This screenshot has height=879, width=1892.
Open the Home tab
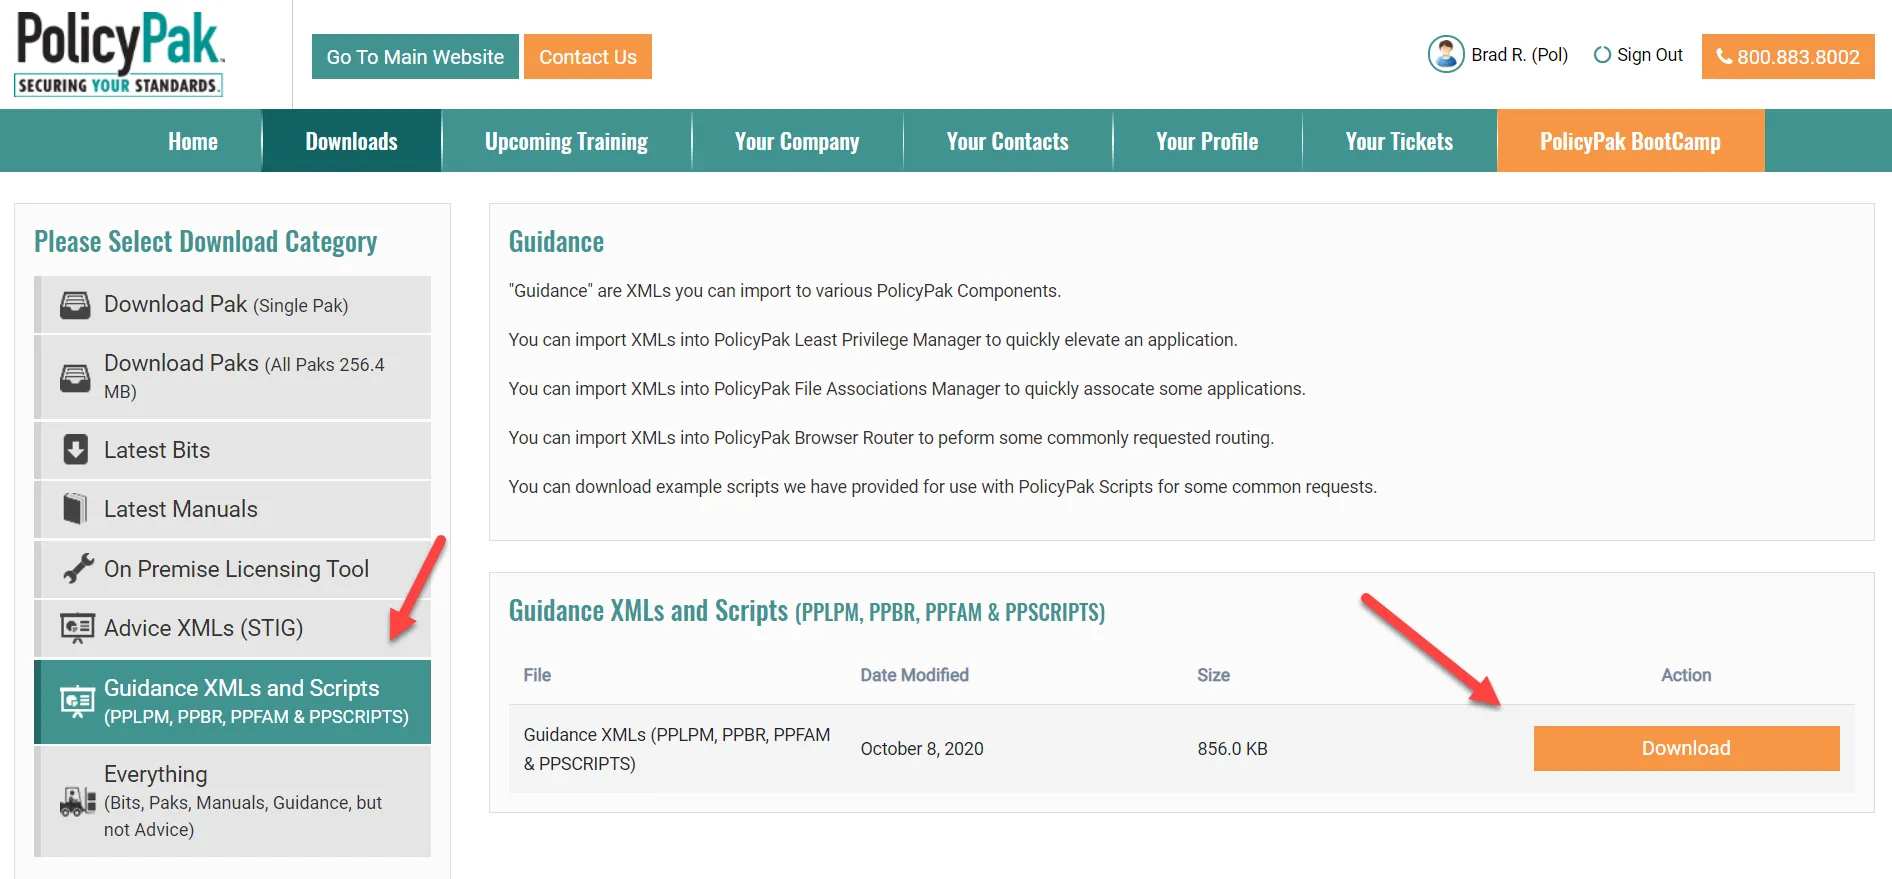tap(193, 141)
